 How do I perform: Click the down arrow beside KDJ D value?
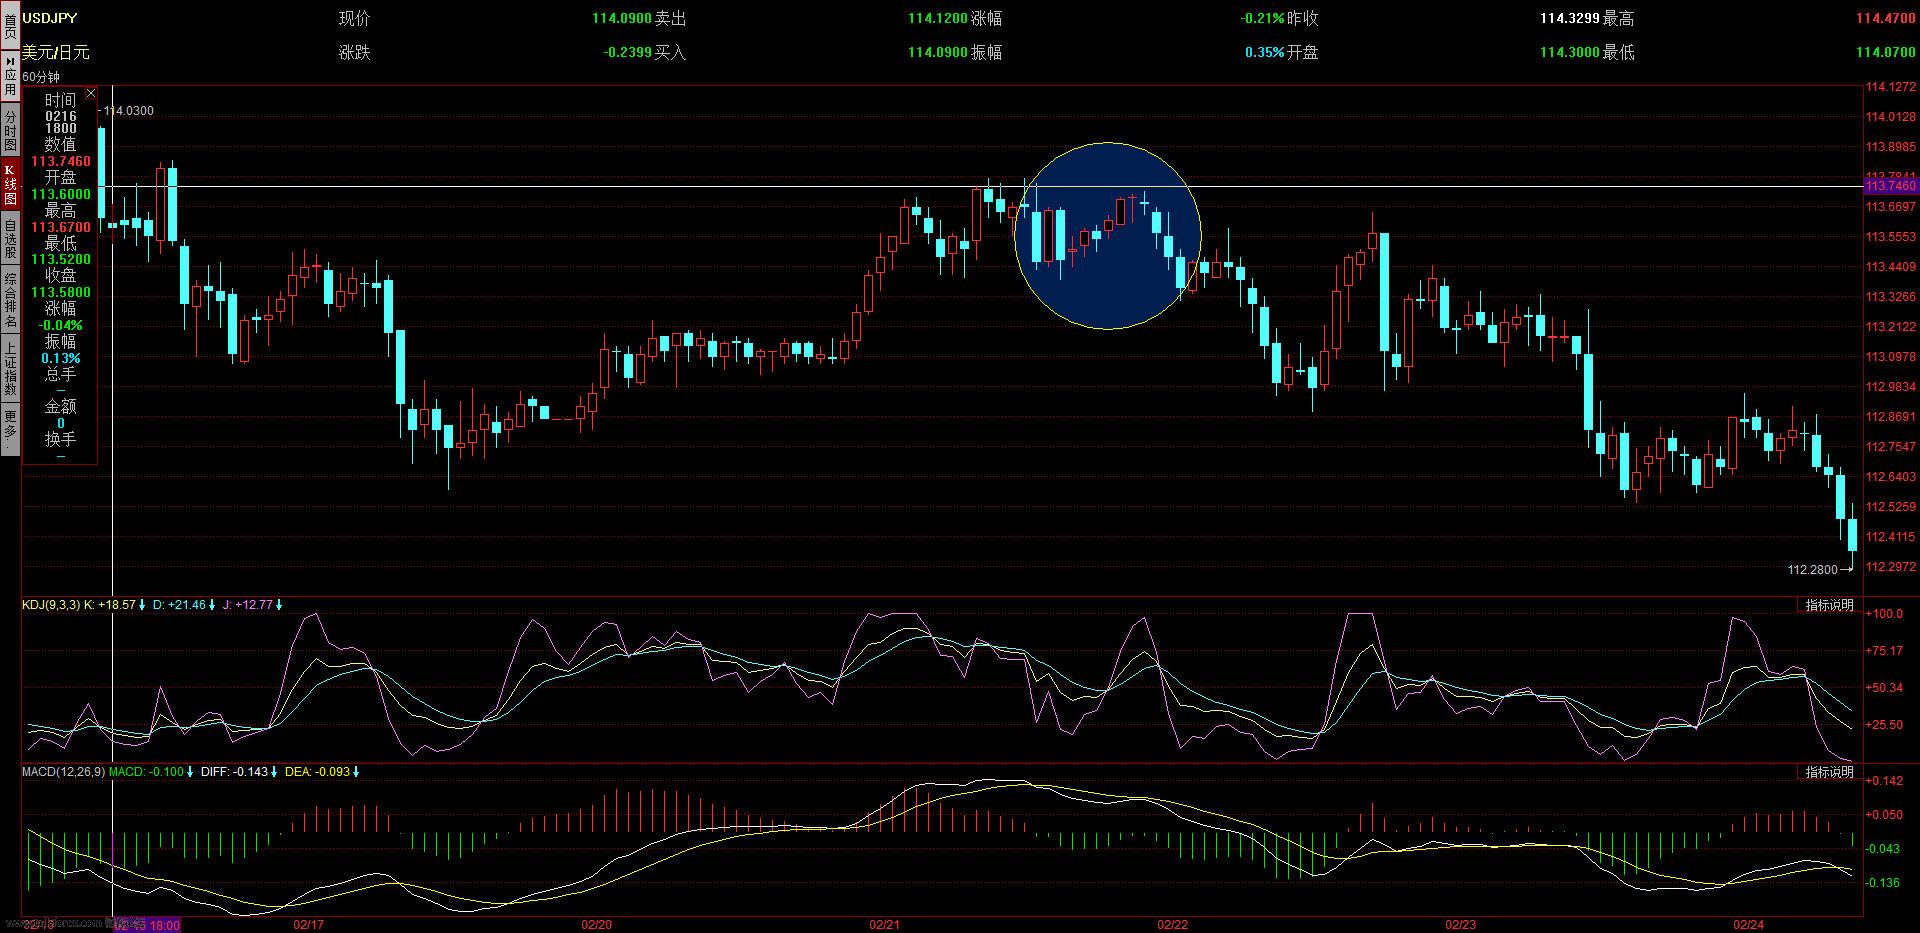(212, 605)
